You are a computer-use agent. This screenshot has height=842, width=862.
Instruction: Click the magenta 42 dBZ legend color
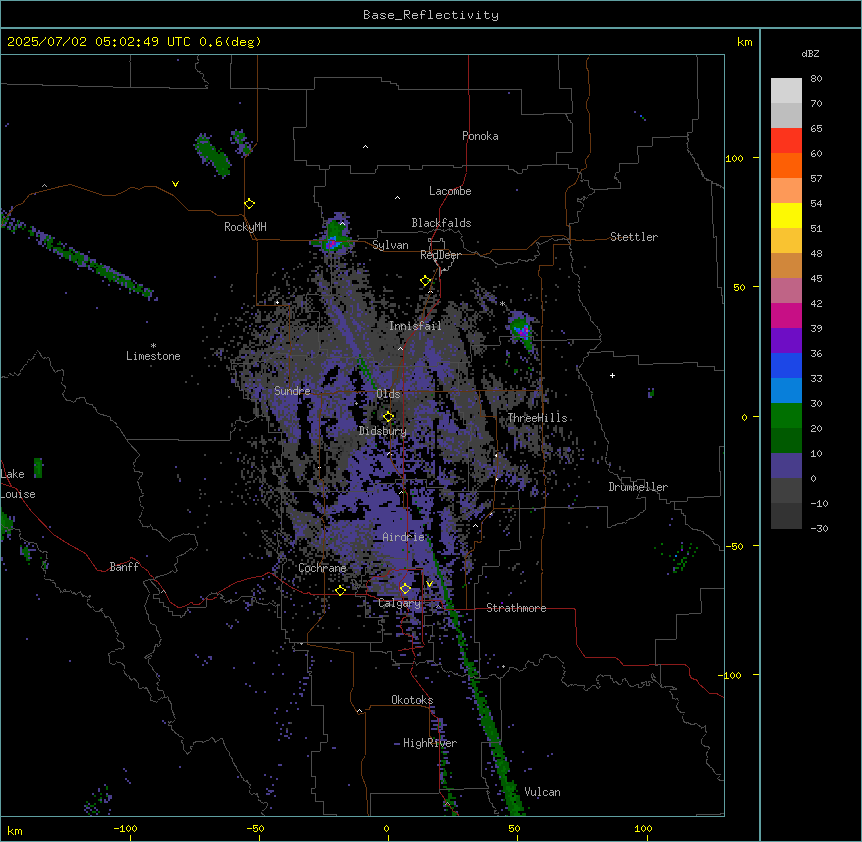[786, 315]
